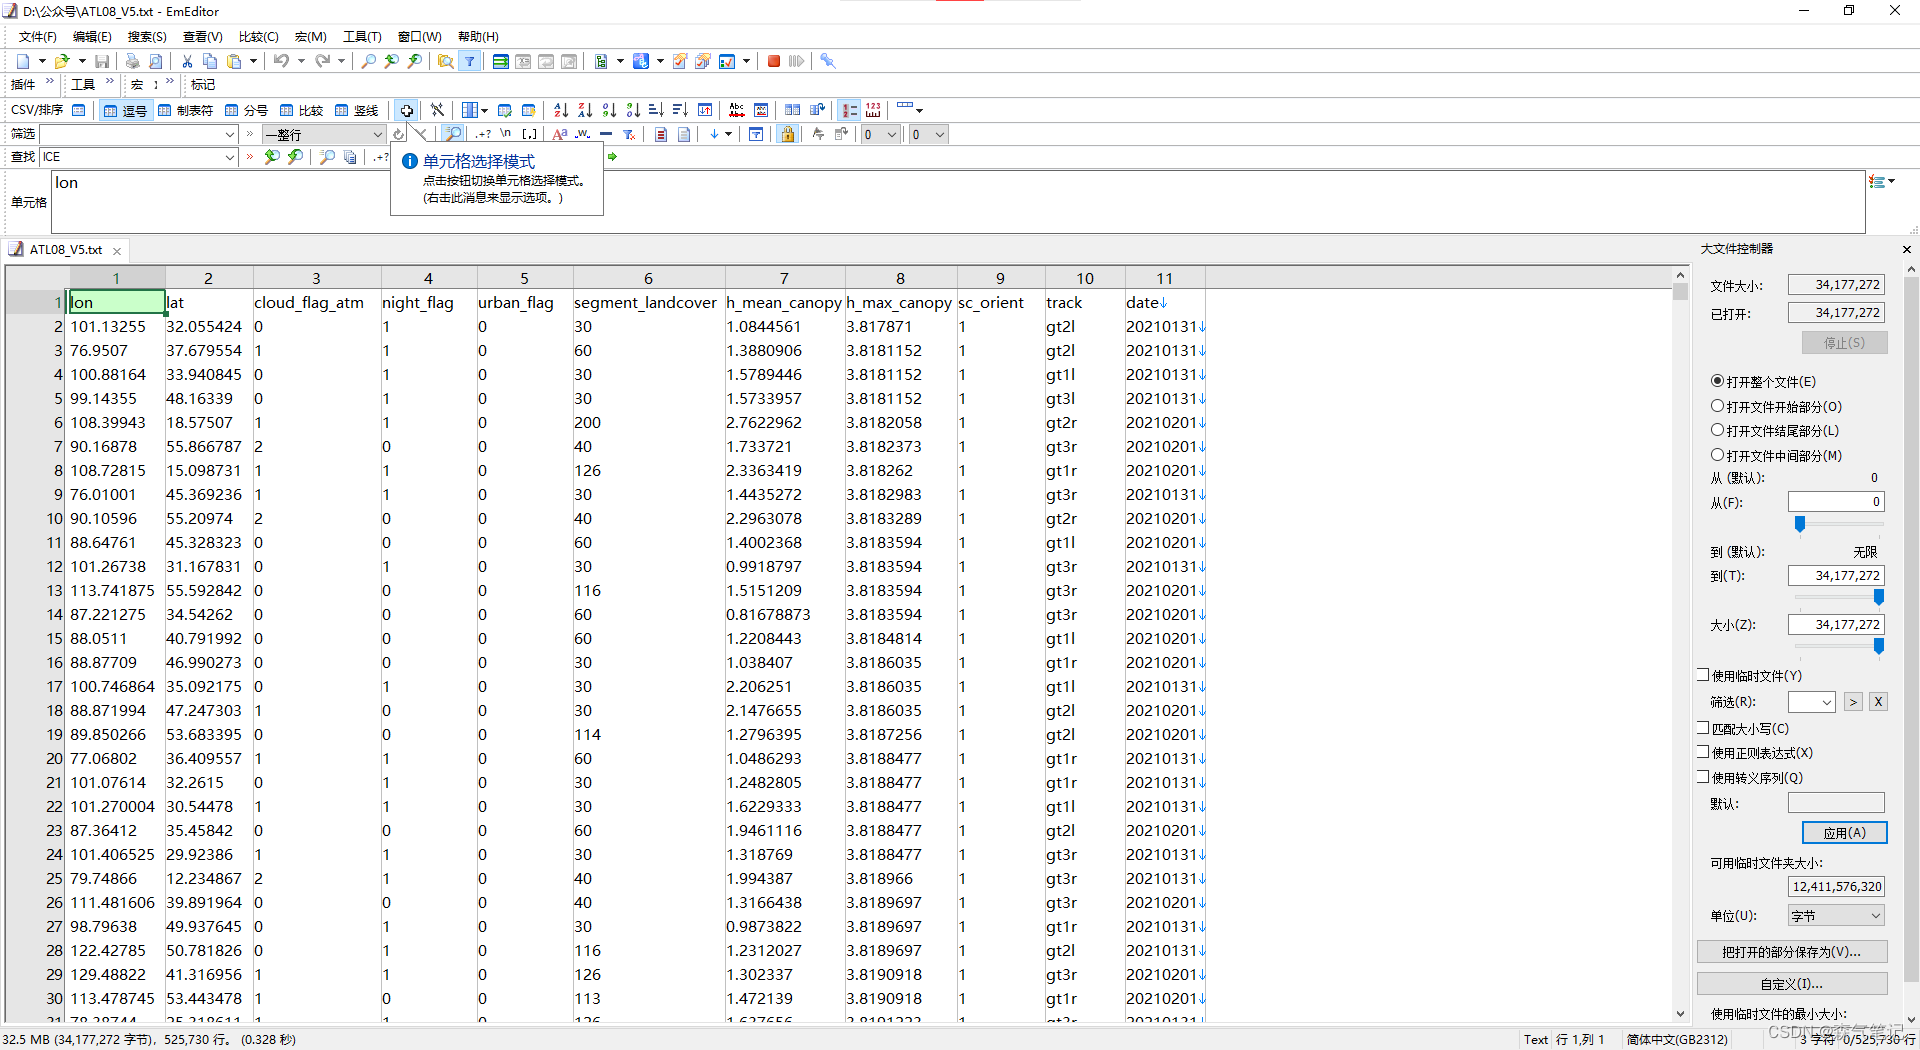Viewport: 1920px width, 1050px height.
Task: Expand the 插件 toolbar chevron
Action: point(50,83)
